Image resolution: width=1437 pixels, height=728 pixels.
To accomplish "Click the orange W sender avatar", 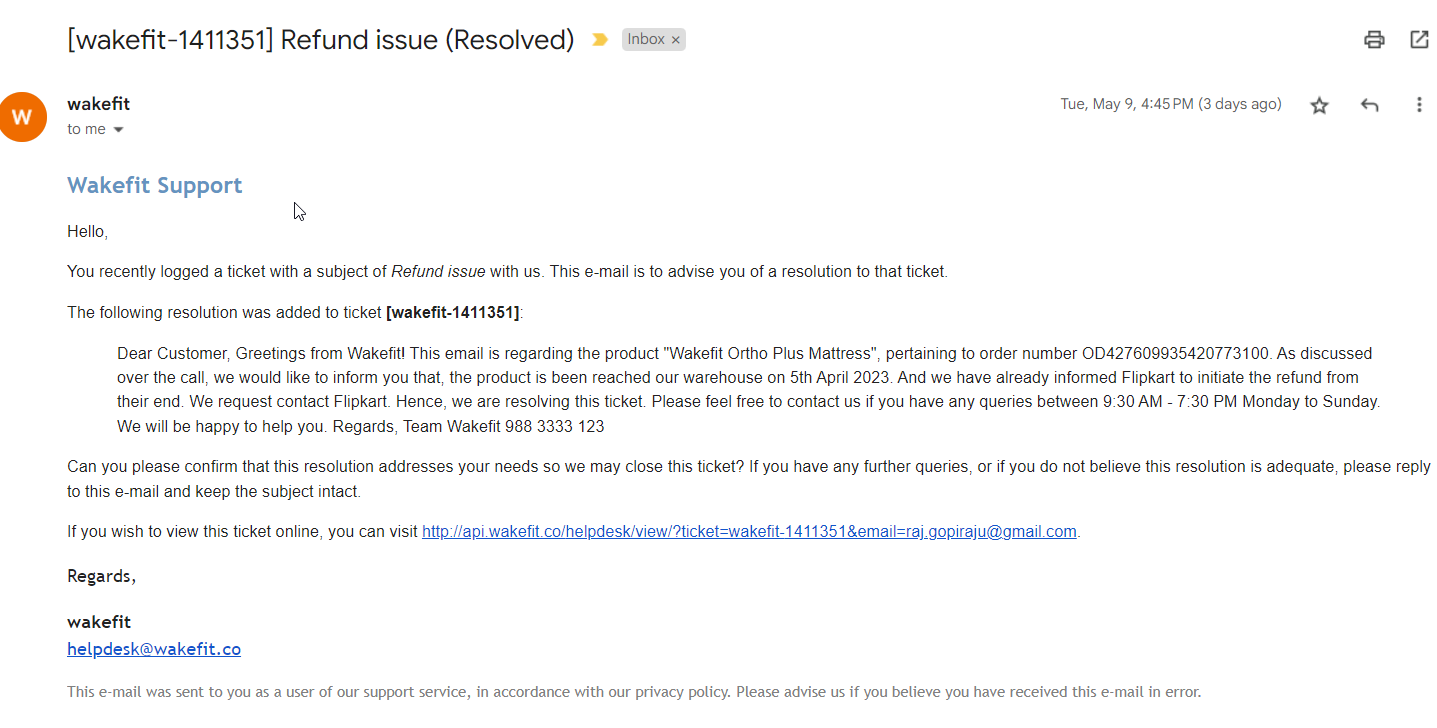I will [23, 117].
